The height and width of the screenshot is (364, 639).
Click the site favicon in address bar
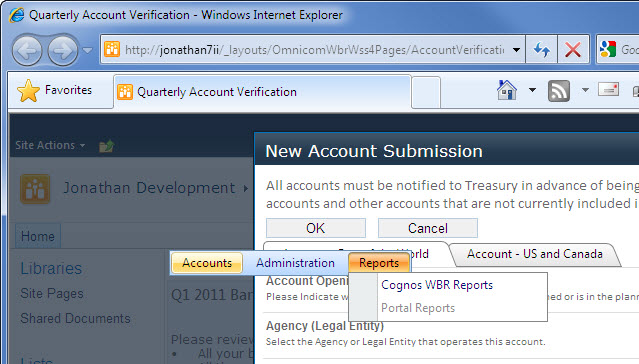[112, 49]
